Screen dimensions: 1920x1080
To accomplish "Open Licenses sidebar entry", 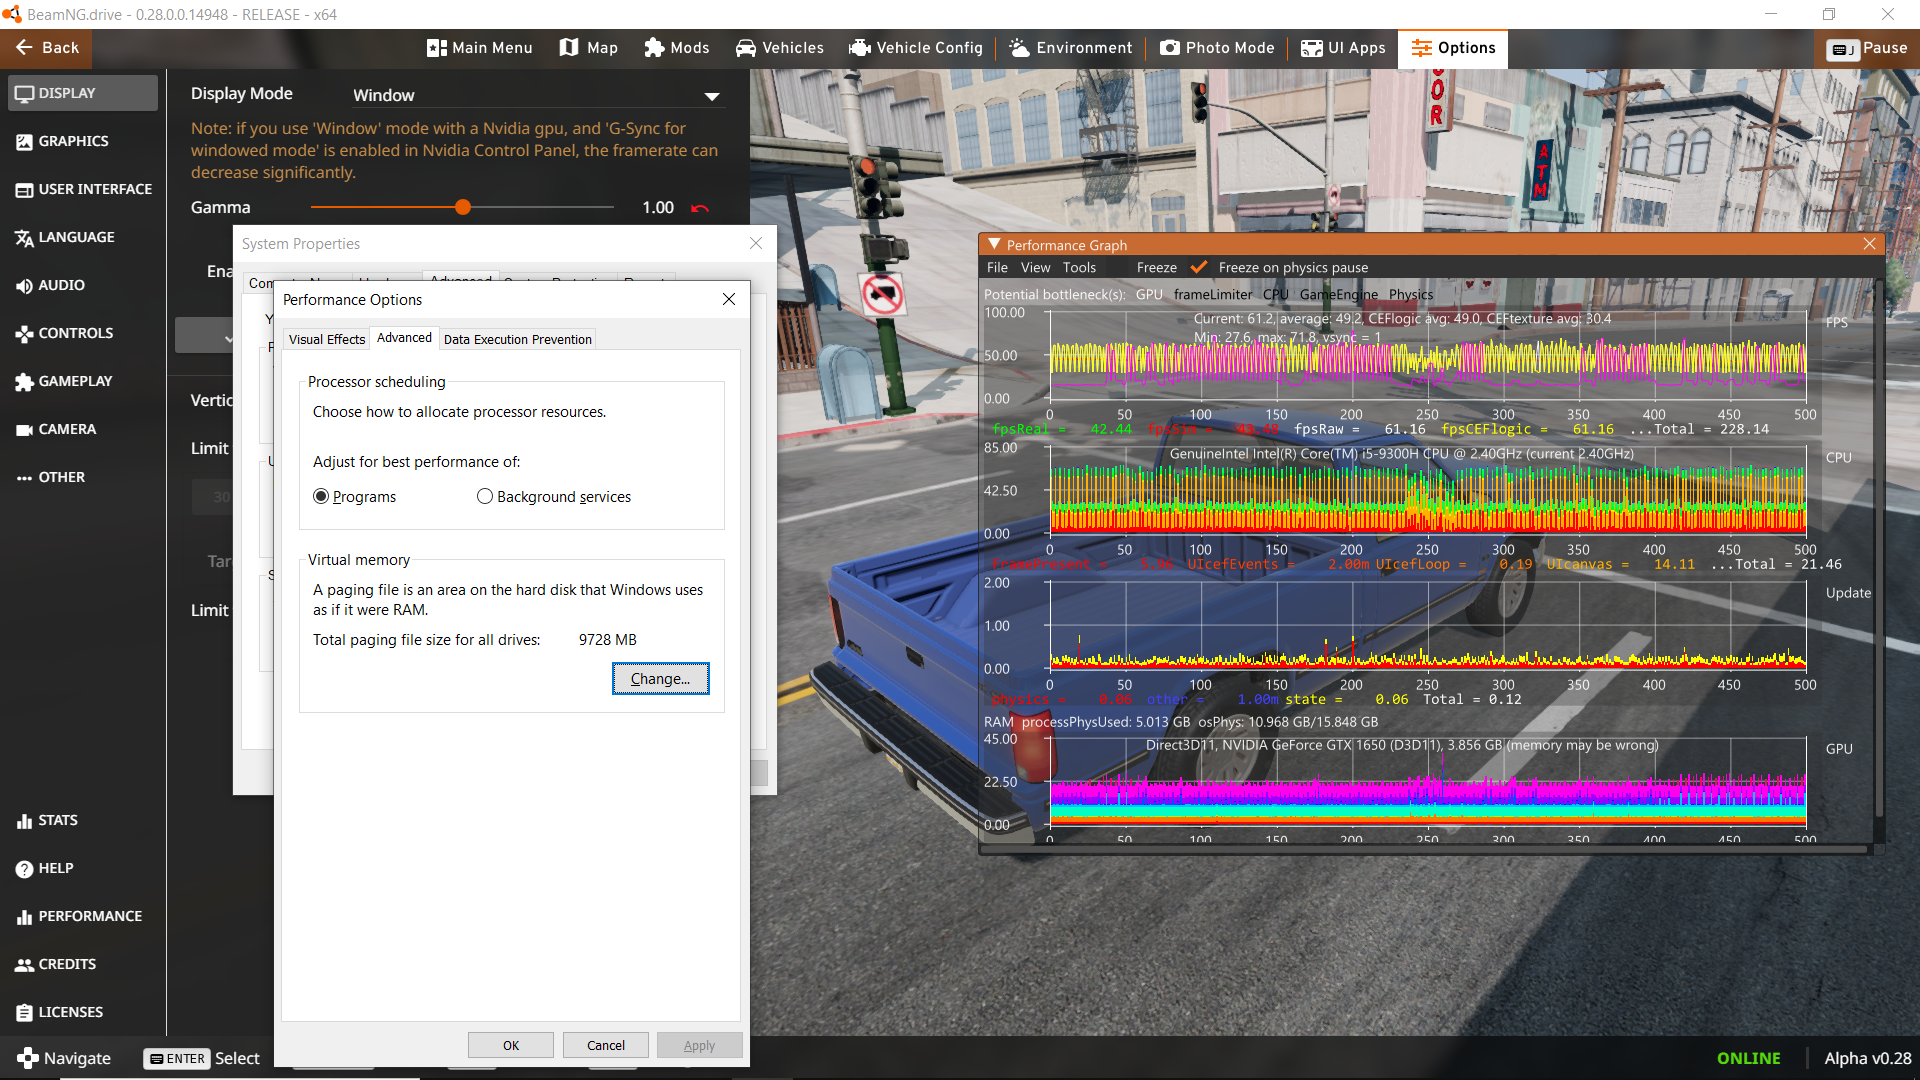I will coord(82,1012).
